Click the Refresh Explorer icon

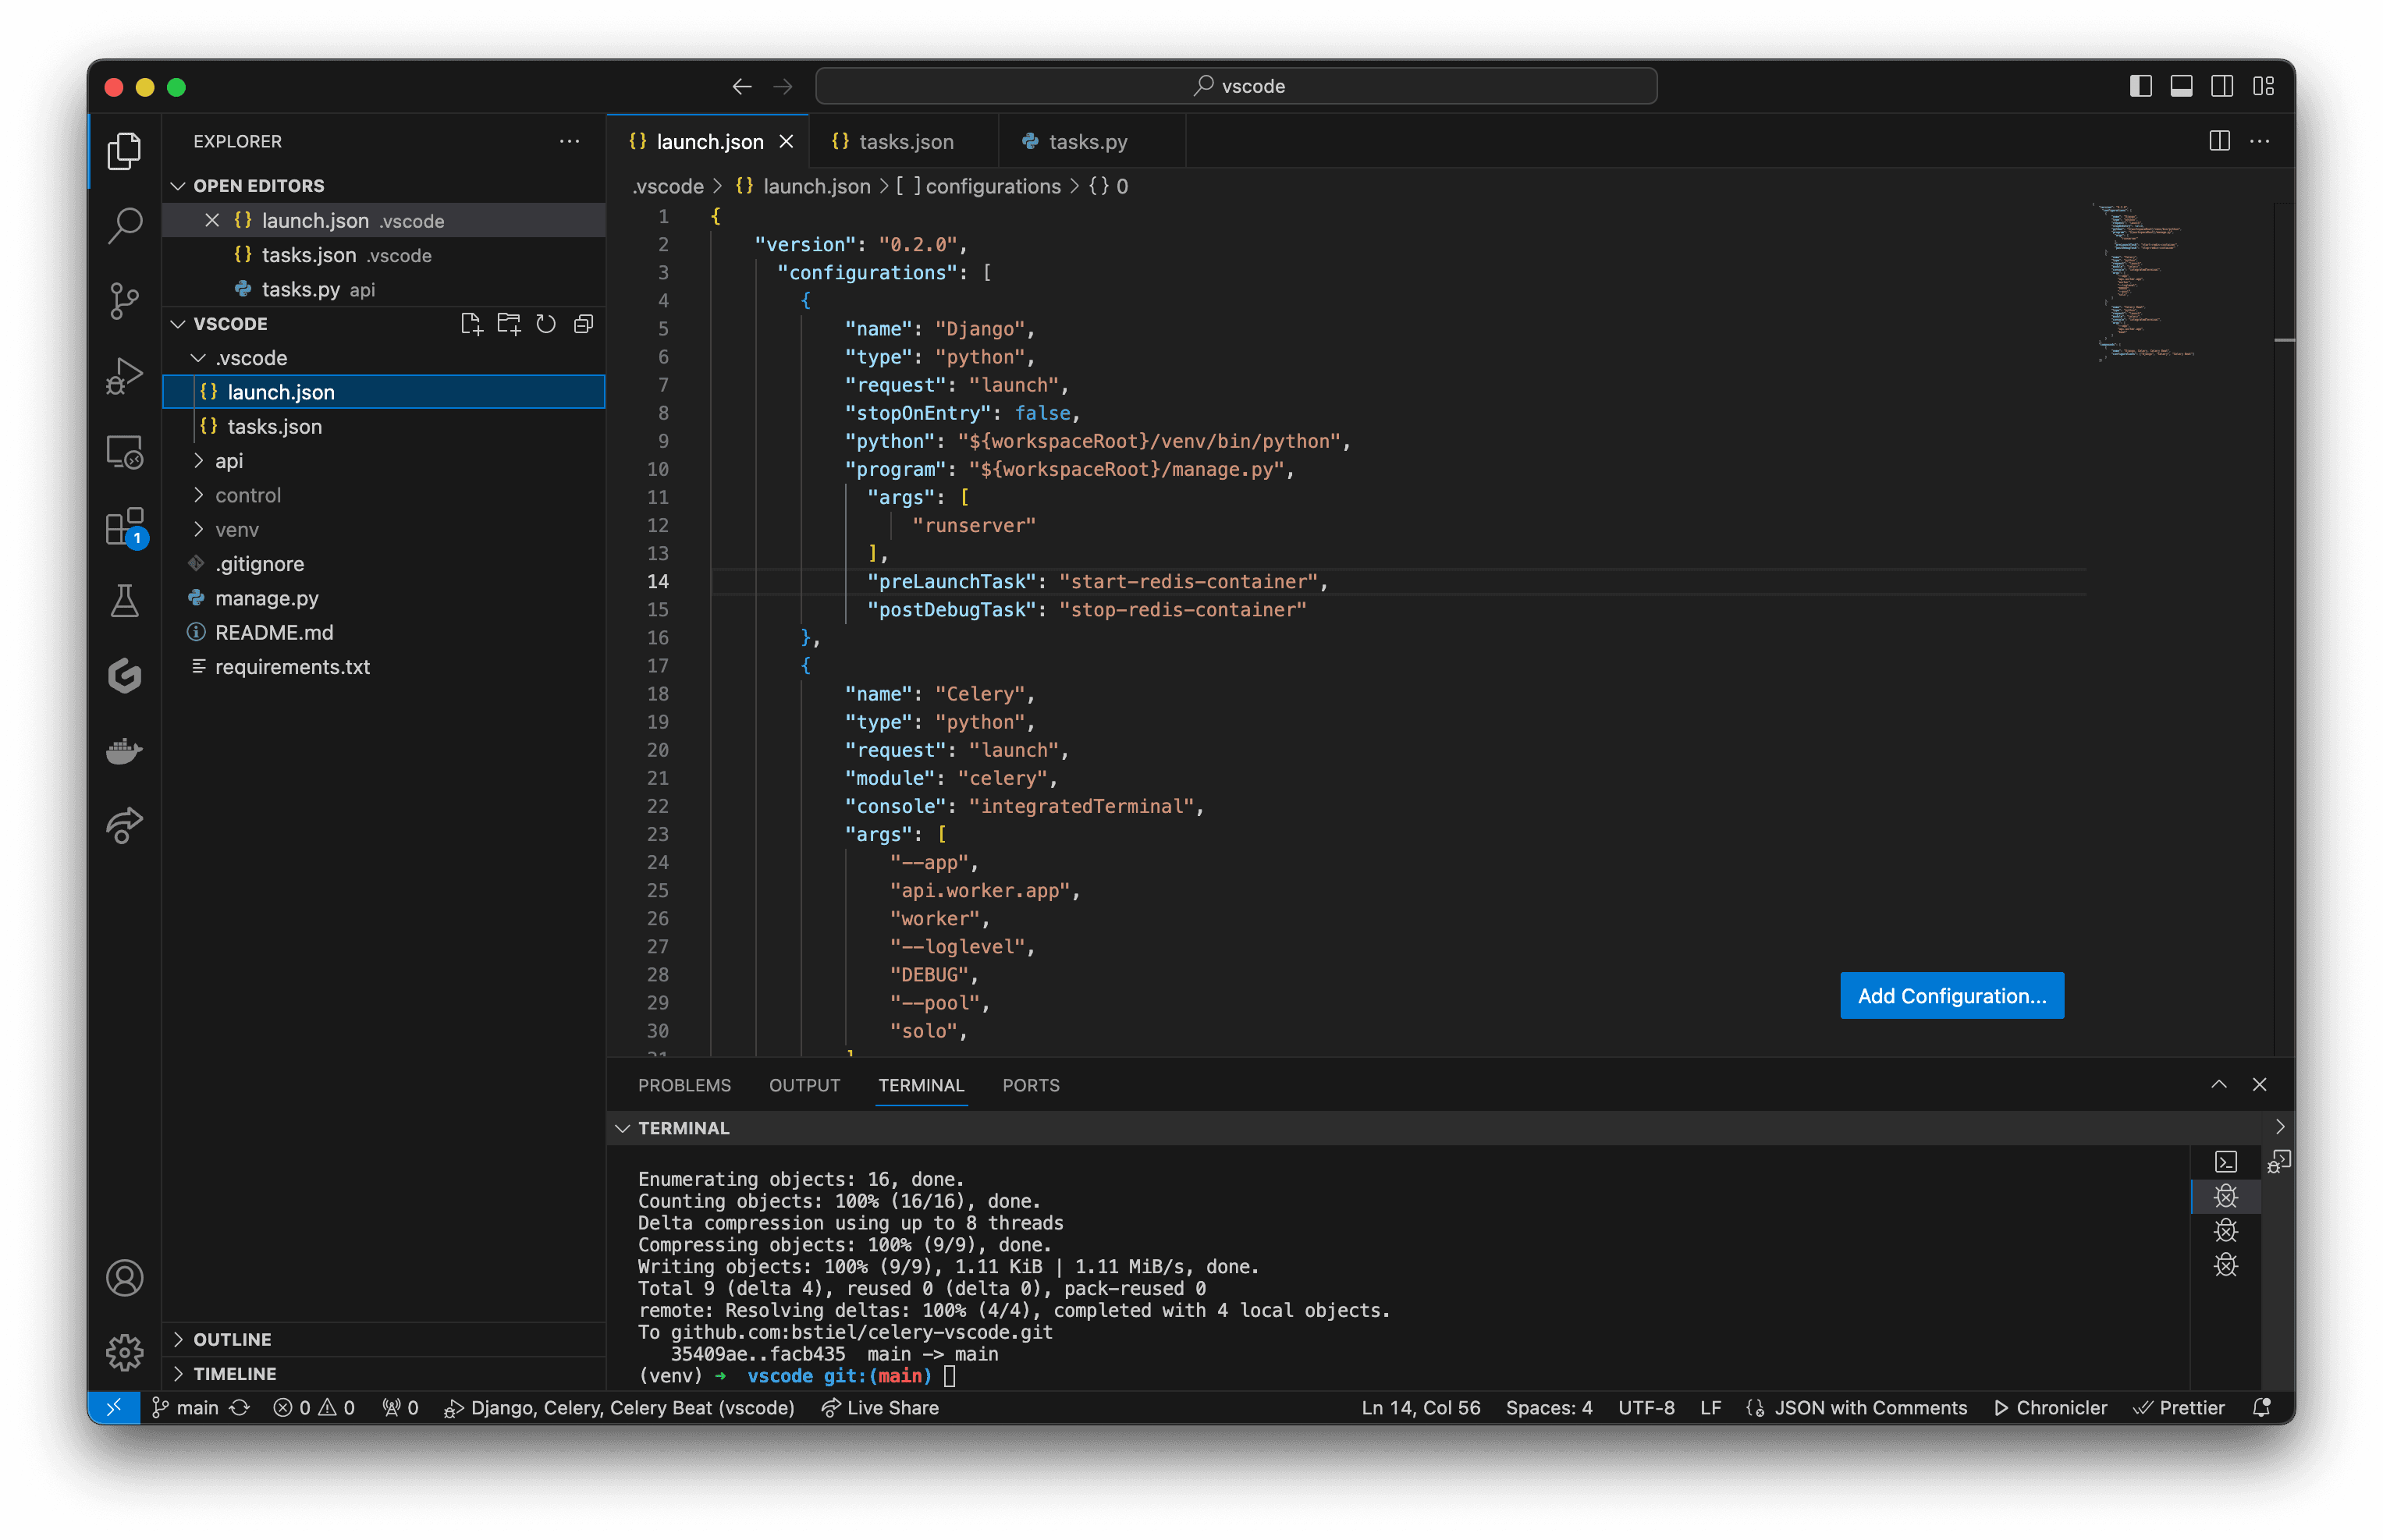(x=546, y=323)
